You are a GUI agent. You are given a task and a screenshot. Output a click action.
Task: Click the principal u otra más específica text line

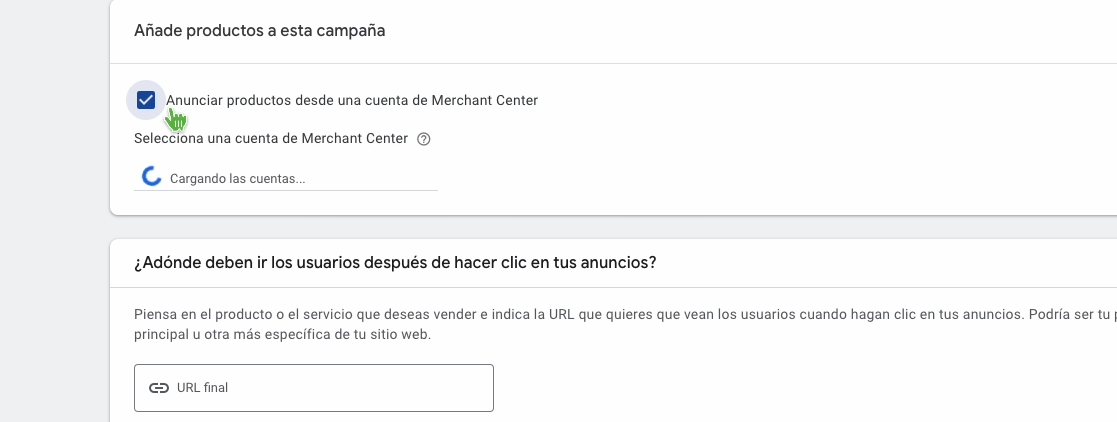tap(282, 335)
